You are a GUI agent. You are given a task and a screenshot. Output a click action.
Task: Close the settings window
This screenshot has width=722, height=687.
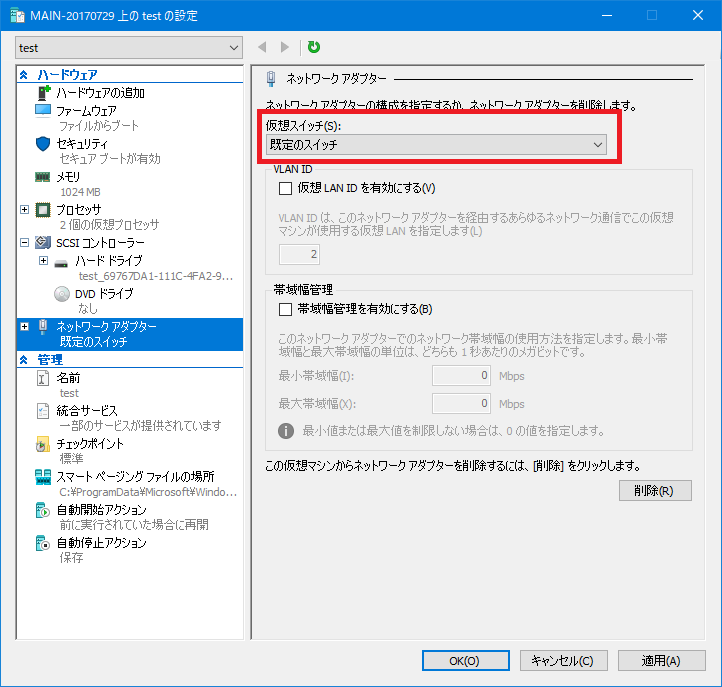coord(698,16)
